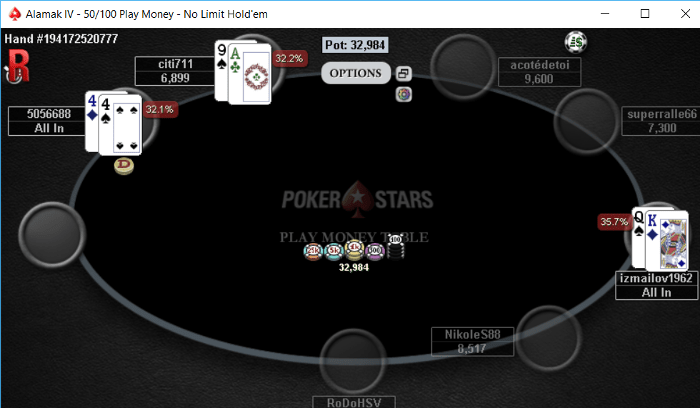
Task: Select NikoleS88 player box
Action: (472, 341)
